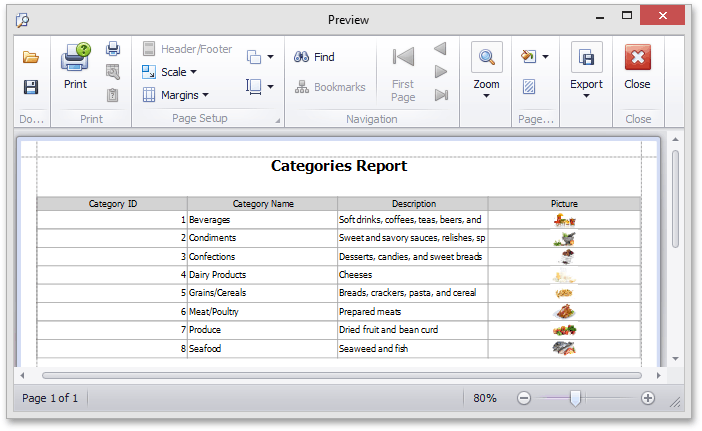Click the Description column header
The image size is (702, 431).
(x=413, y=204)
